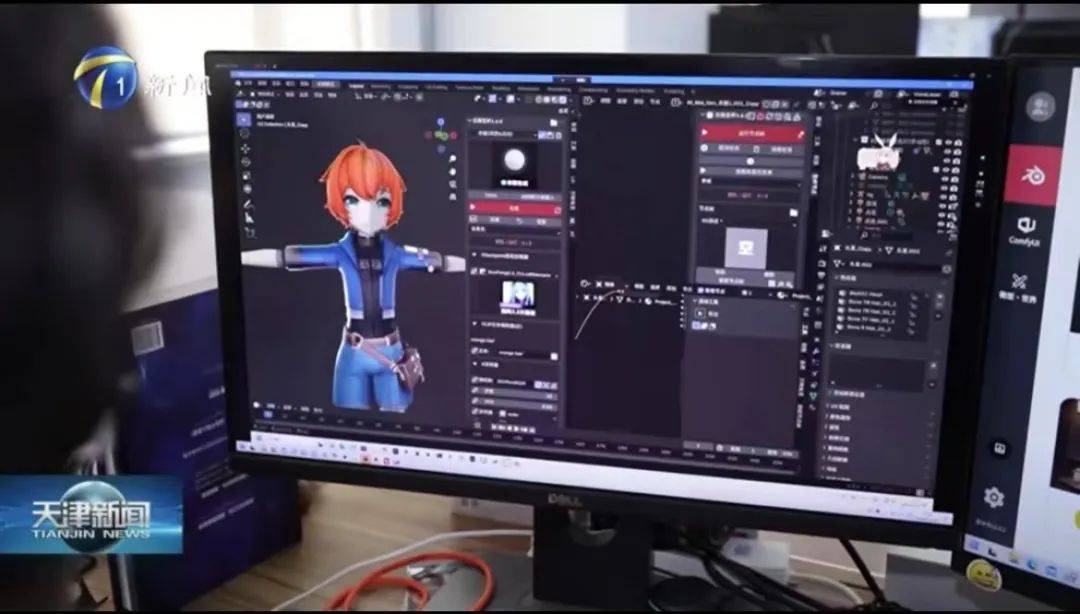This screenshot has width=1080, height=614.
Task: Click the right gray button under the red viewport button
Action: click(537, 221)
